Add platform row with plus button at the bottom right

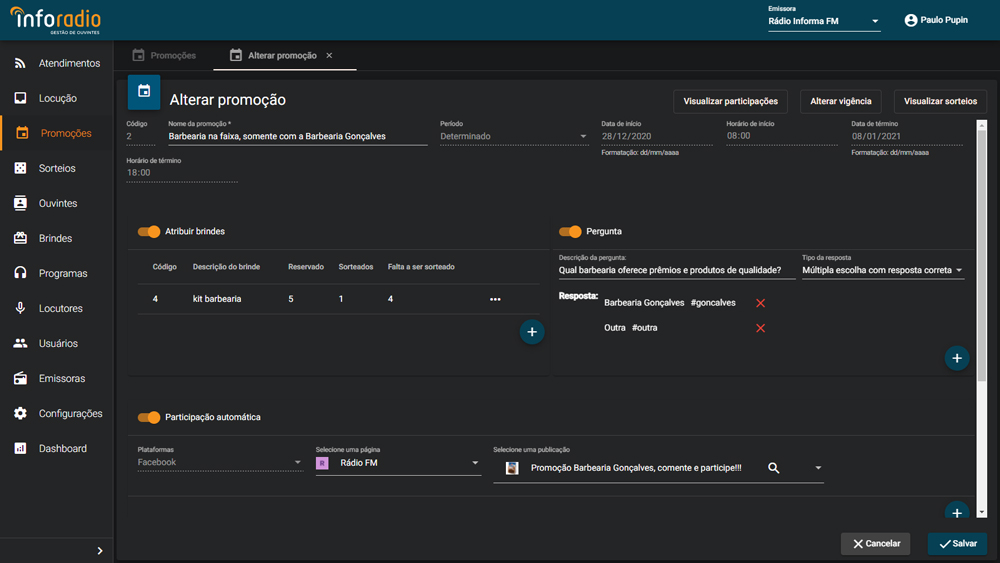tap(957, 512)
